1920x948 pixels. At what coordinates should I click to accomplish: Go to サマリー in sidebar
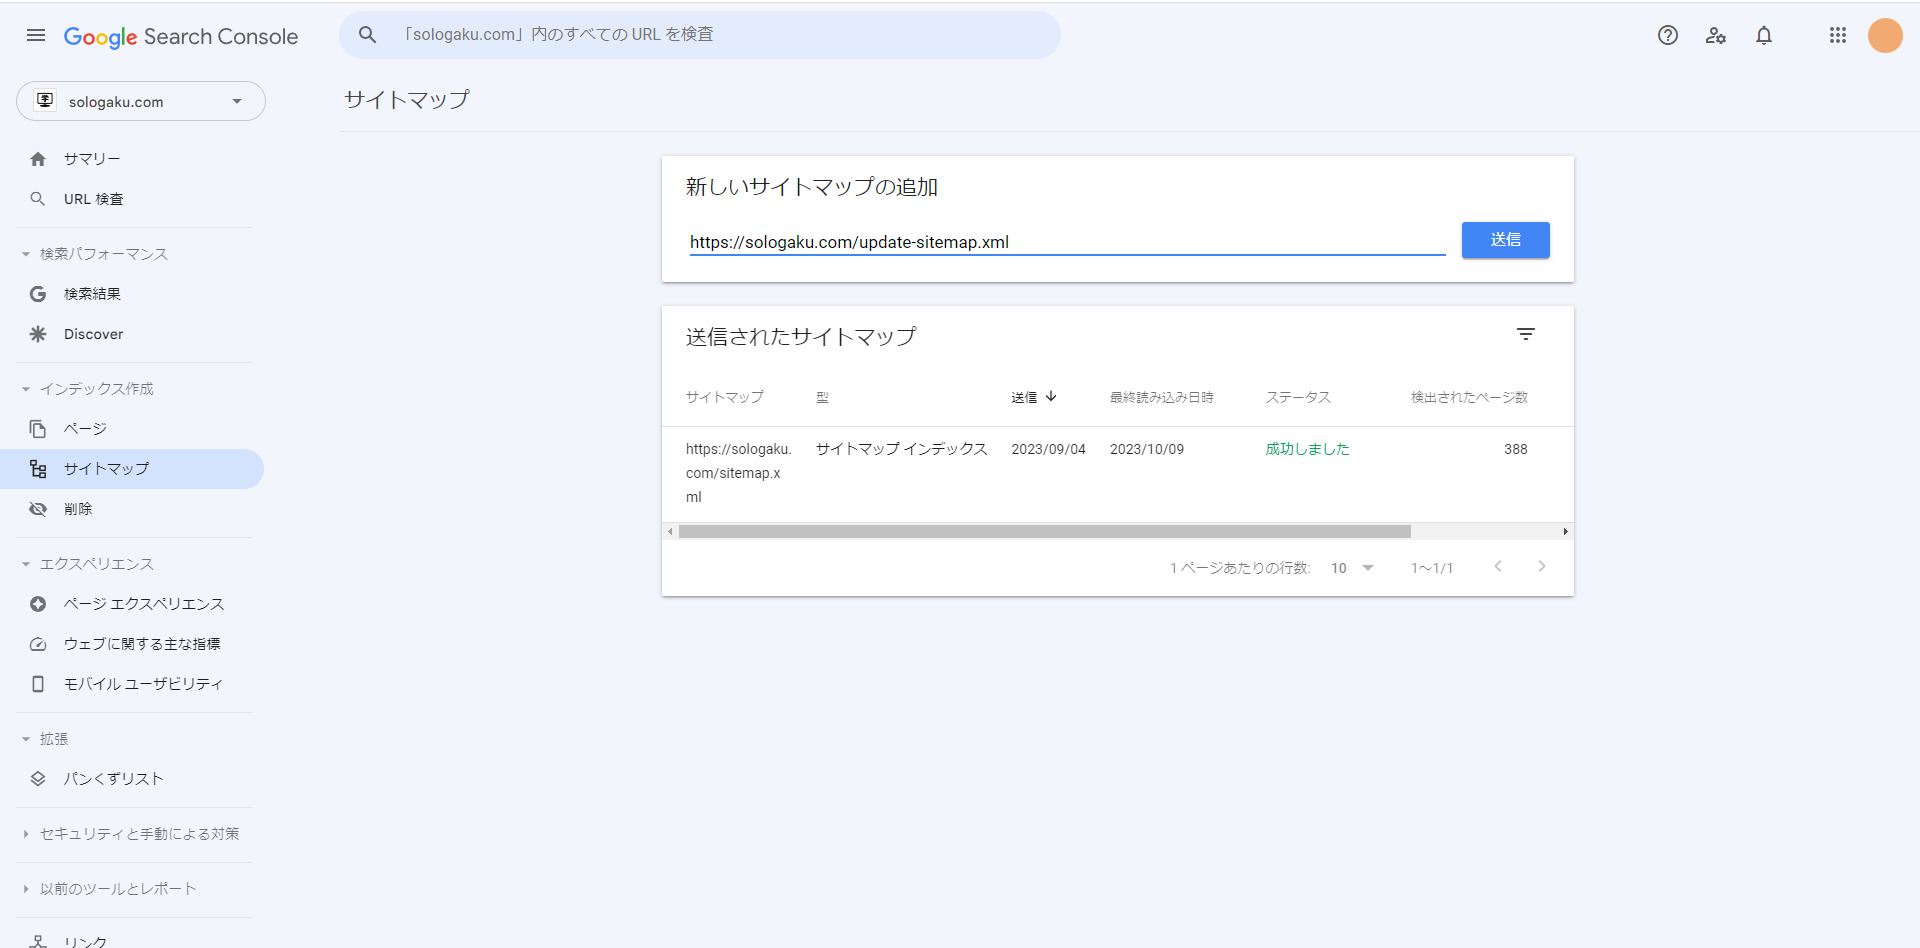click(92, 159)
